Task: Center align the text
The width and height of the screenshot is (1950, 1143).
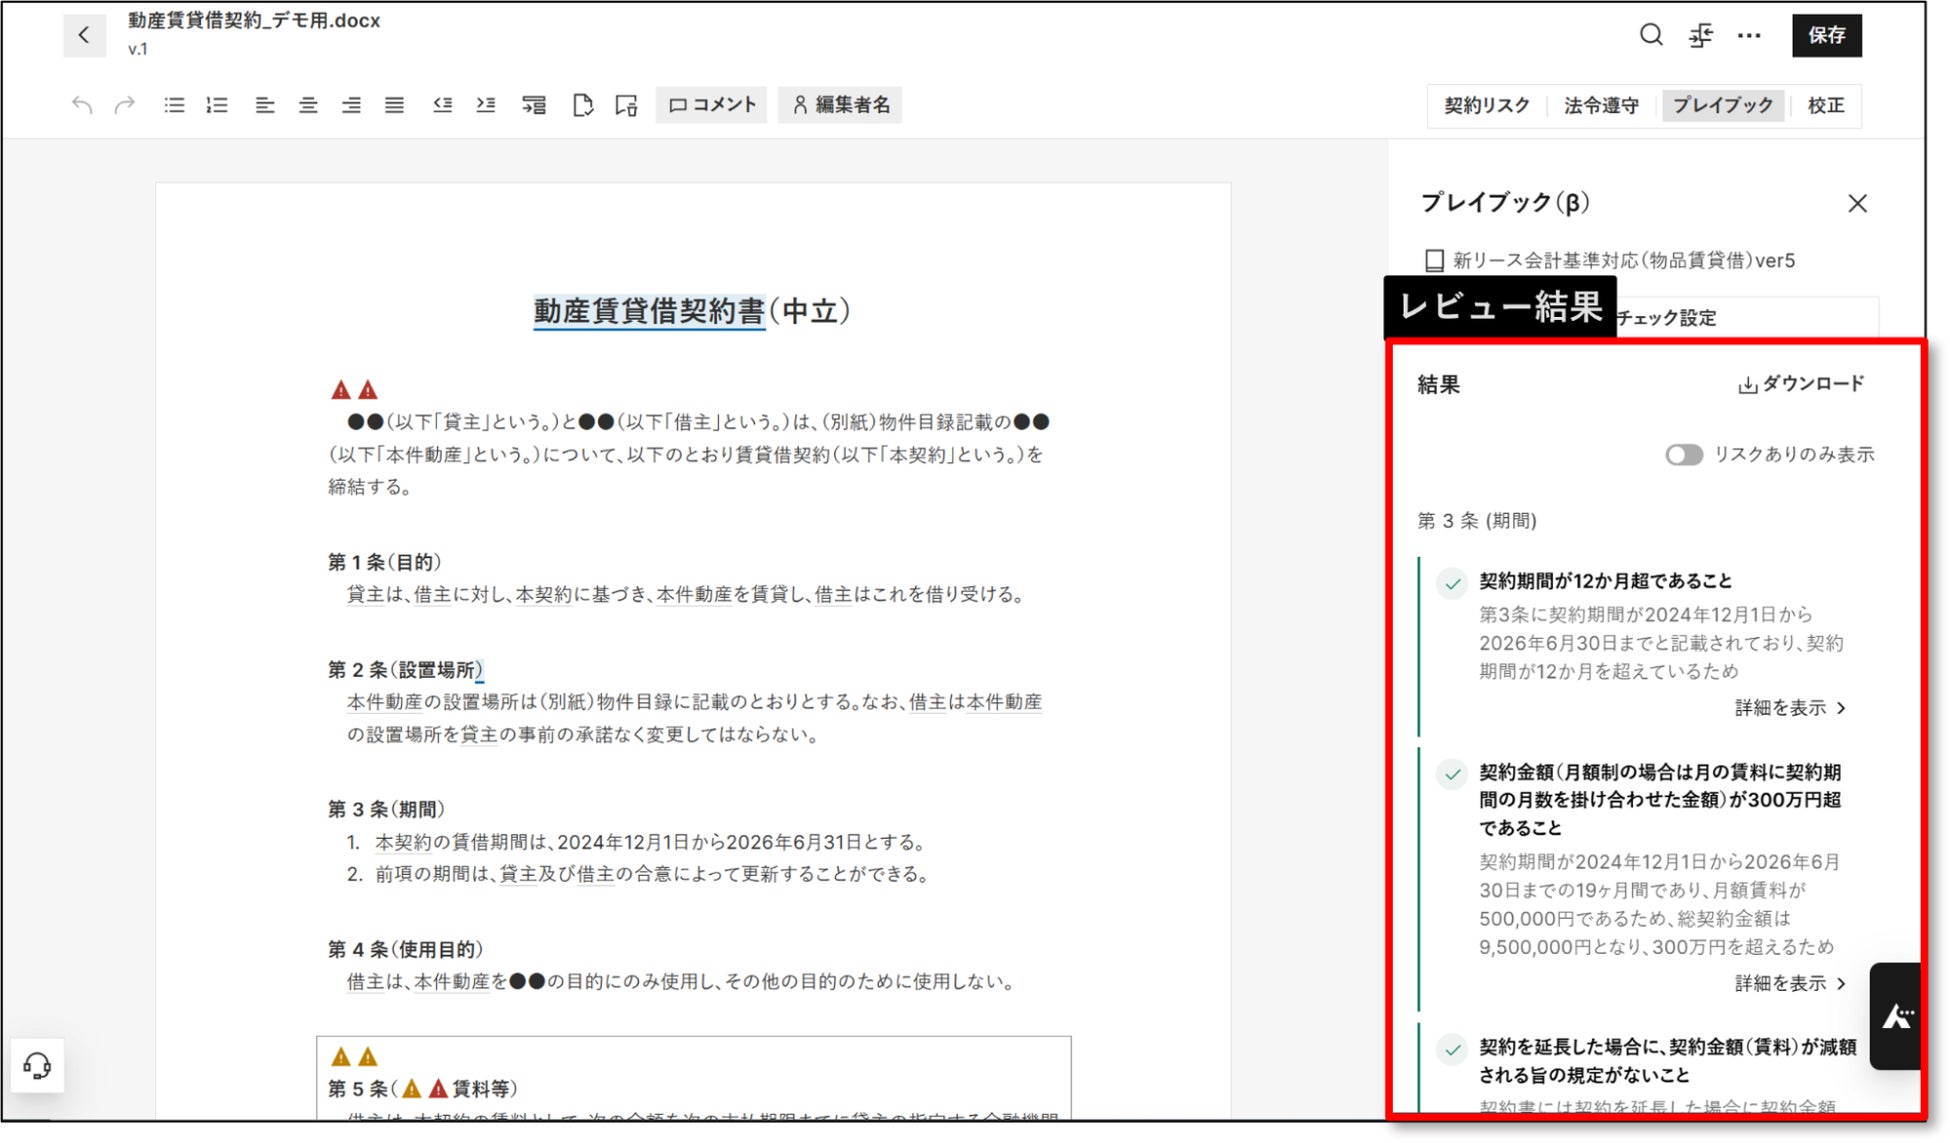Action: [x=308, y=105]
